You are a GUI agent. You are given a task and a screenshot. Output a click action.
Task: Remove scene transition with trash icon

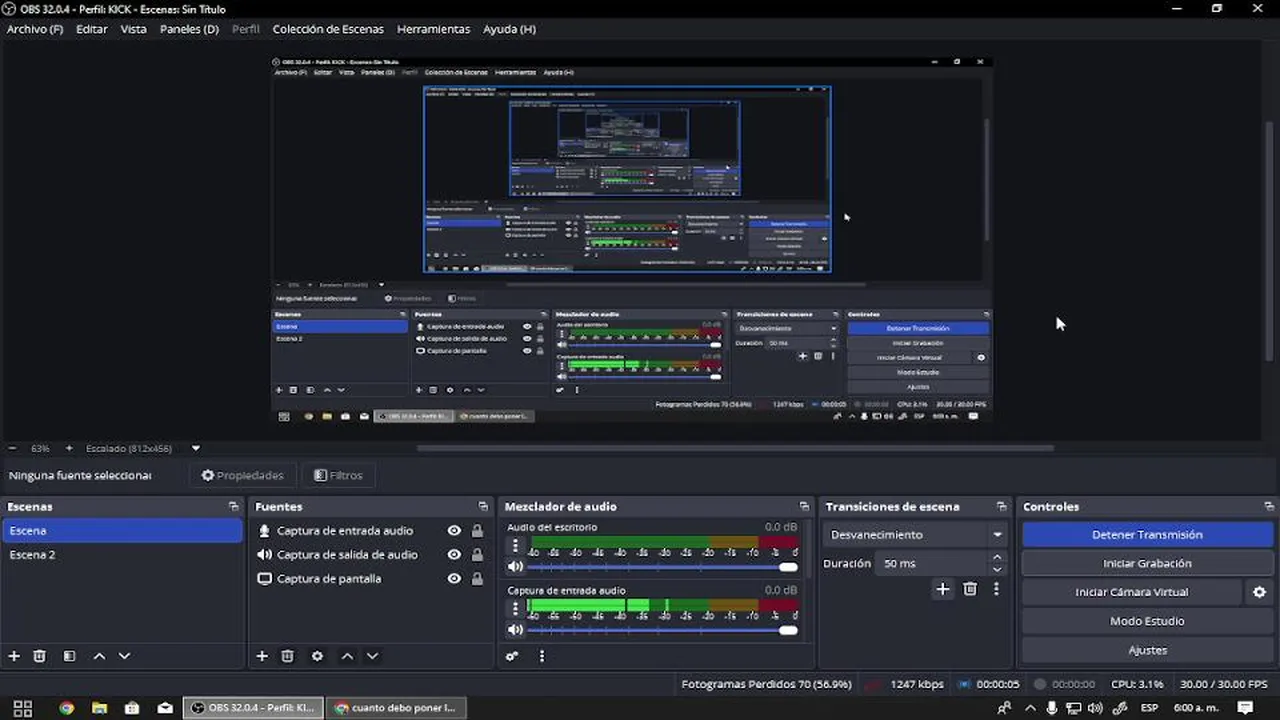click(970, 589)
